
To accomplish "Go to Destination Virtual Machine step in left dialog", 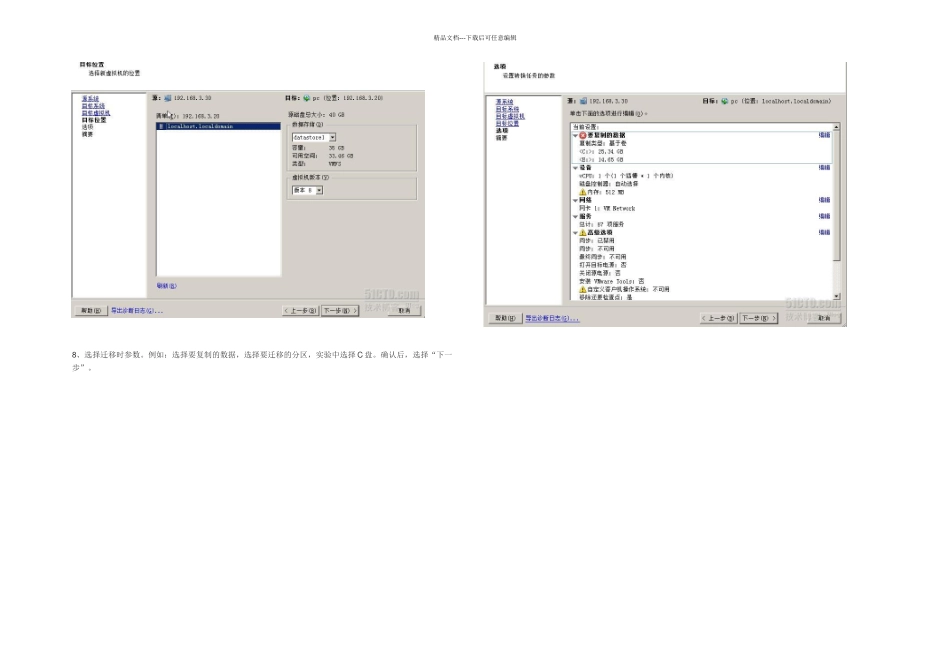I will [x=96, y=113].
